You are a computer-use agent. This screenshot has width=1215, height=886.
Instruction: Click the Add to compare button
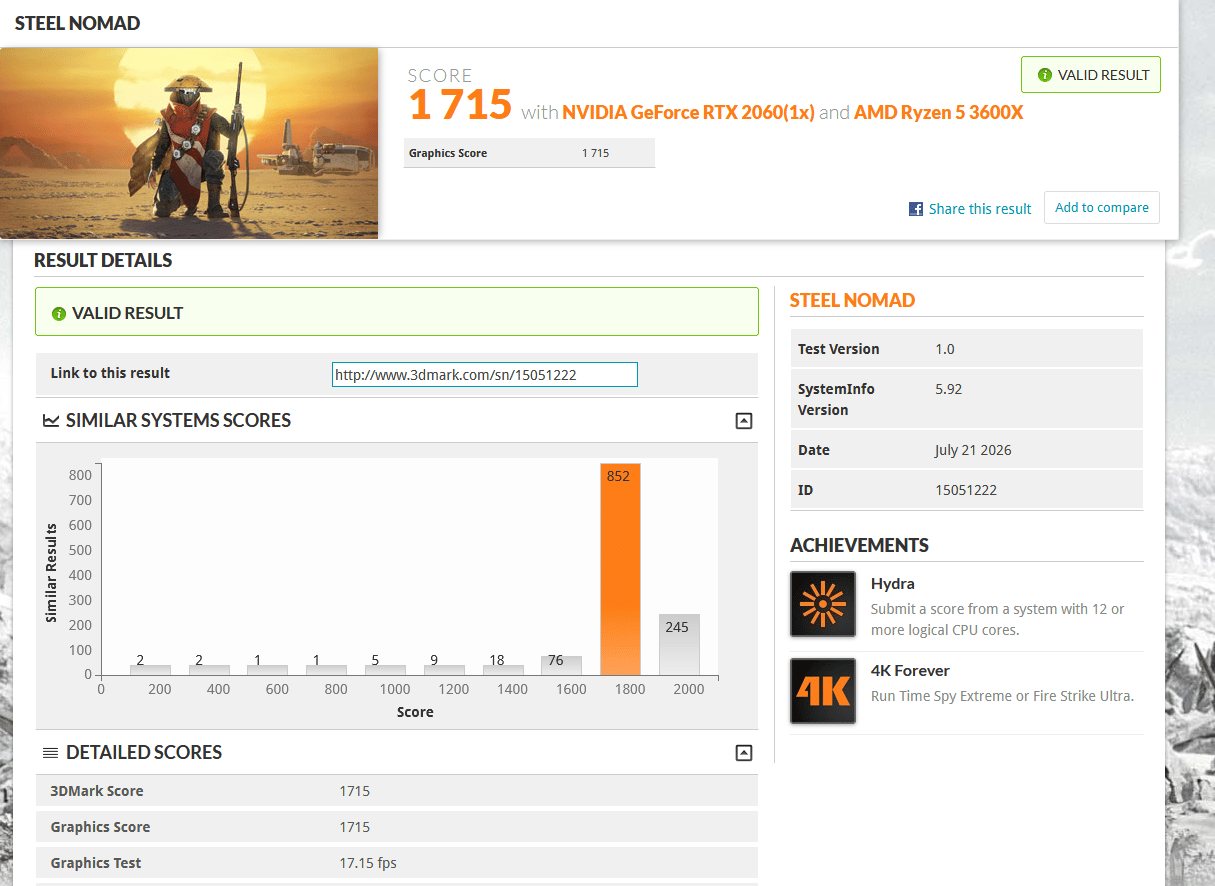coord(1102,207)
